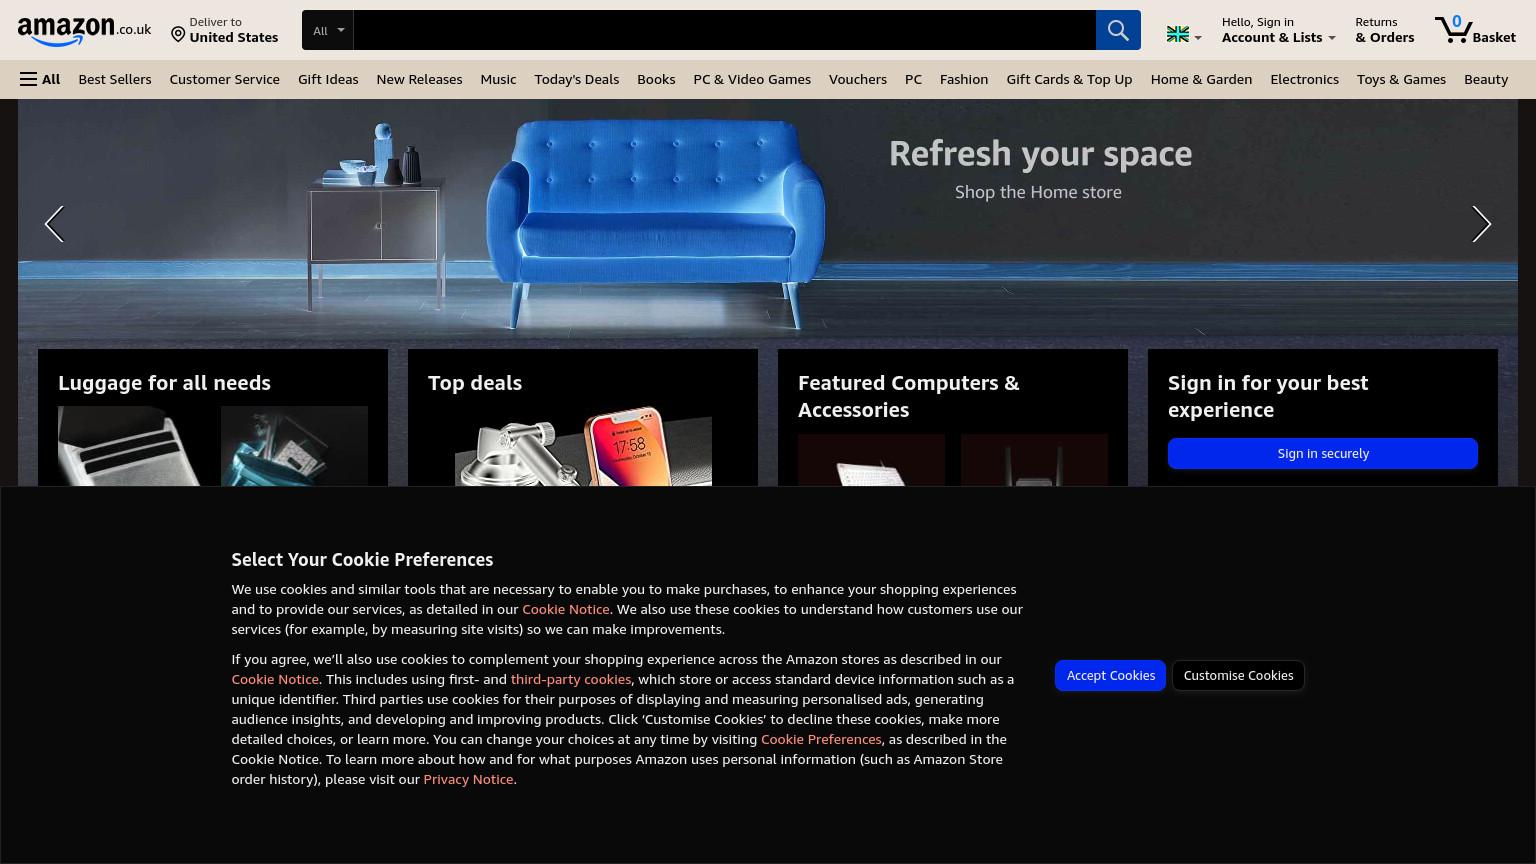Go to previous banner slide arrow
The height and width of the screenshot is (864, 1536).
coord(54,224)
